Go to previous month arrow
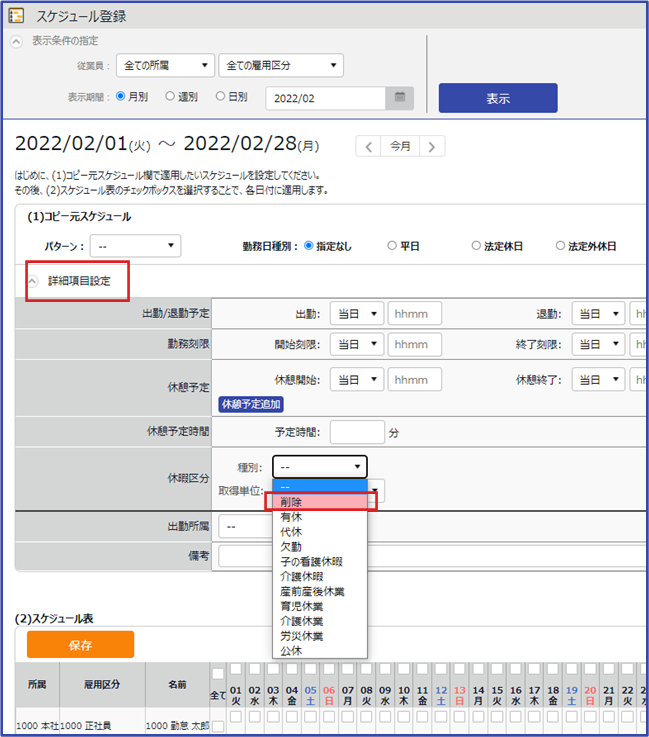The width and height of the screenshot is (649, 737). (x=368, y=147)
